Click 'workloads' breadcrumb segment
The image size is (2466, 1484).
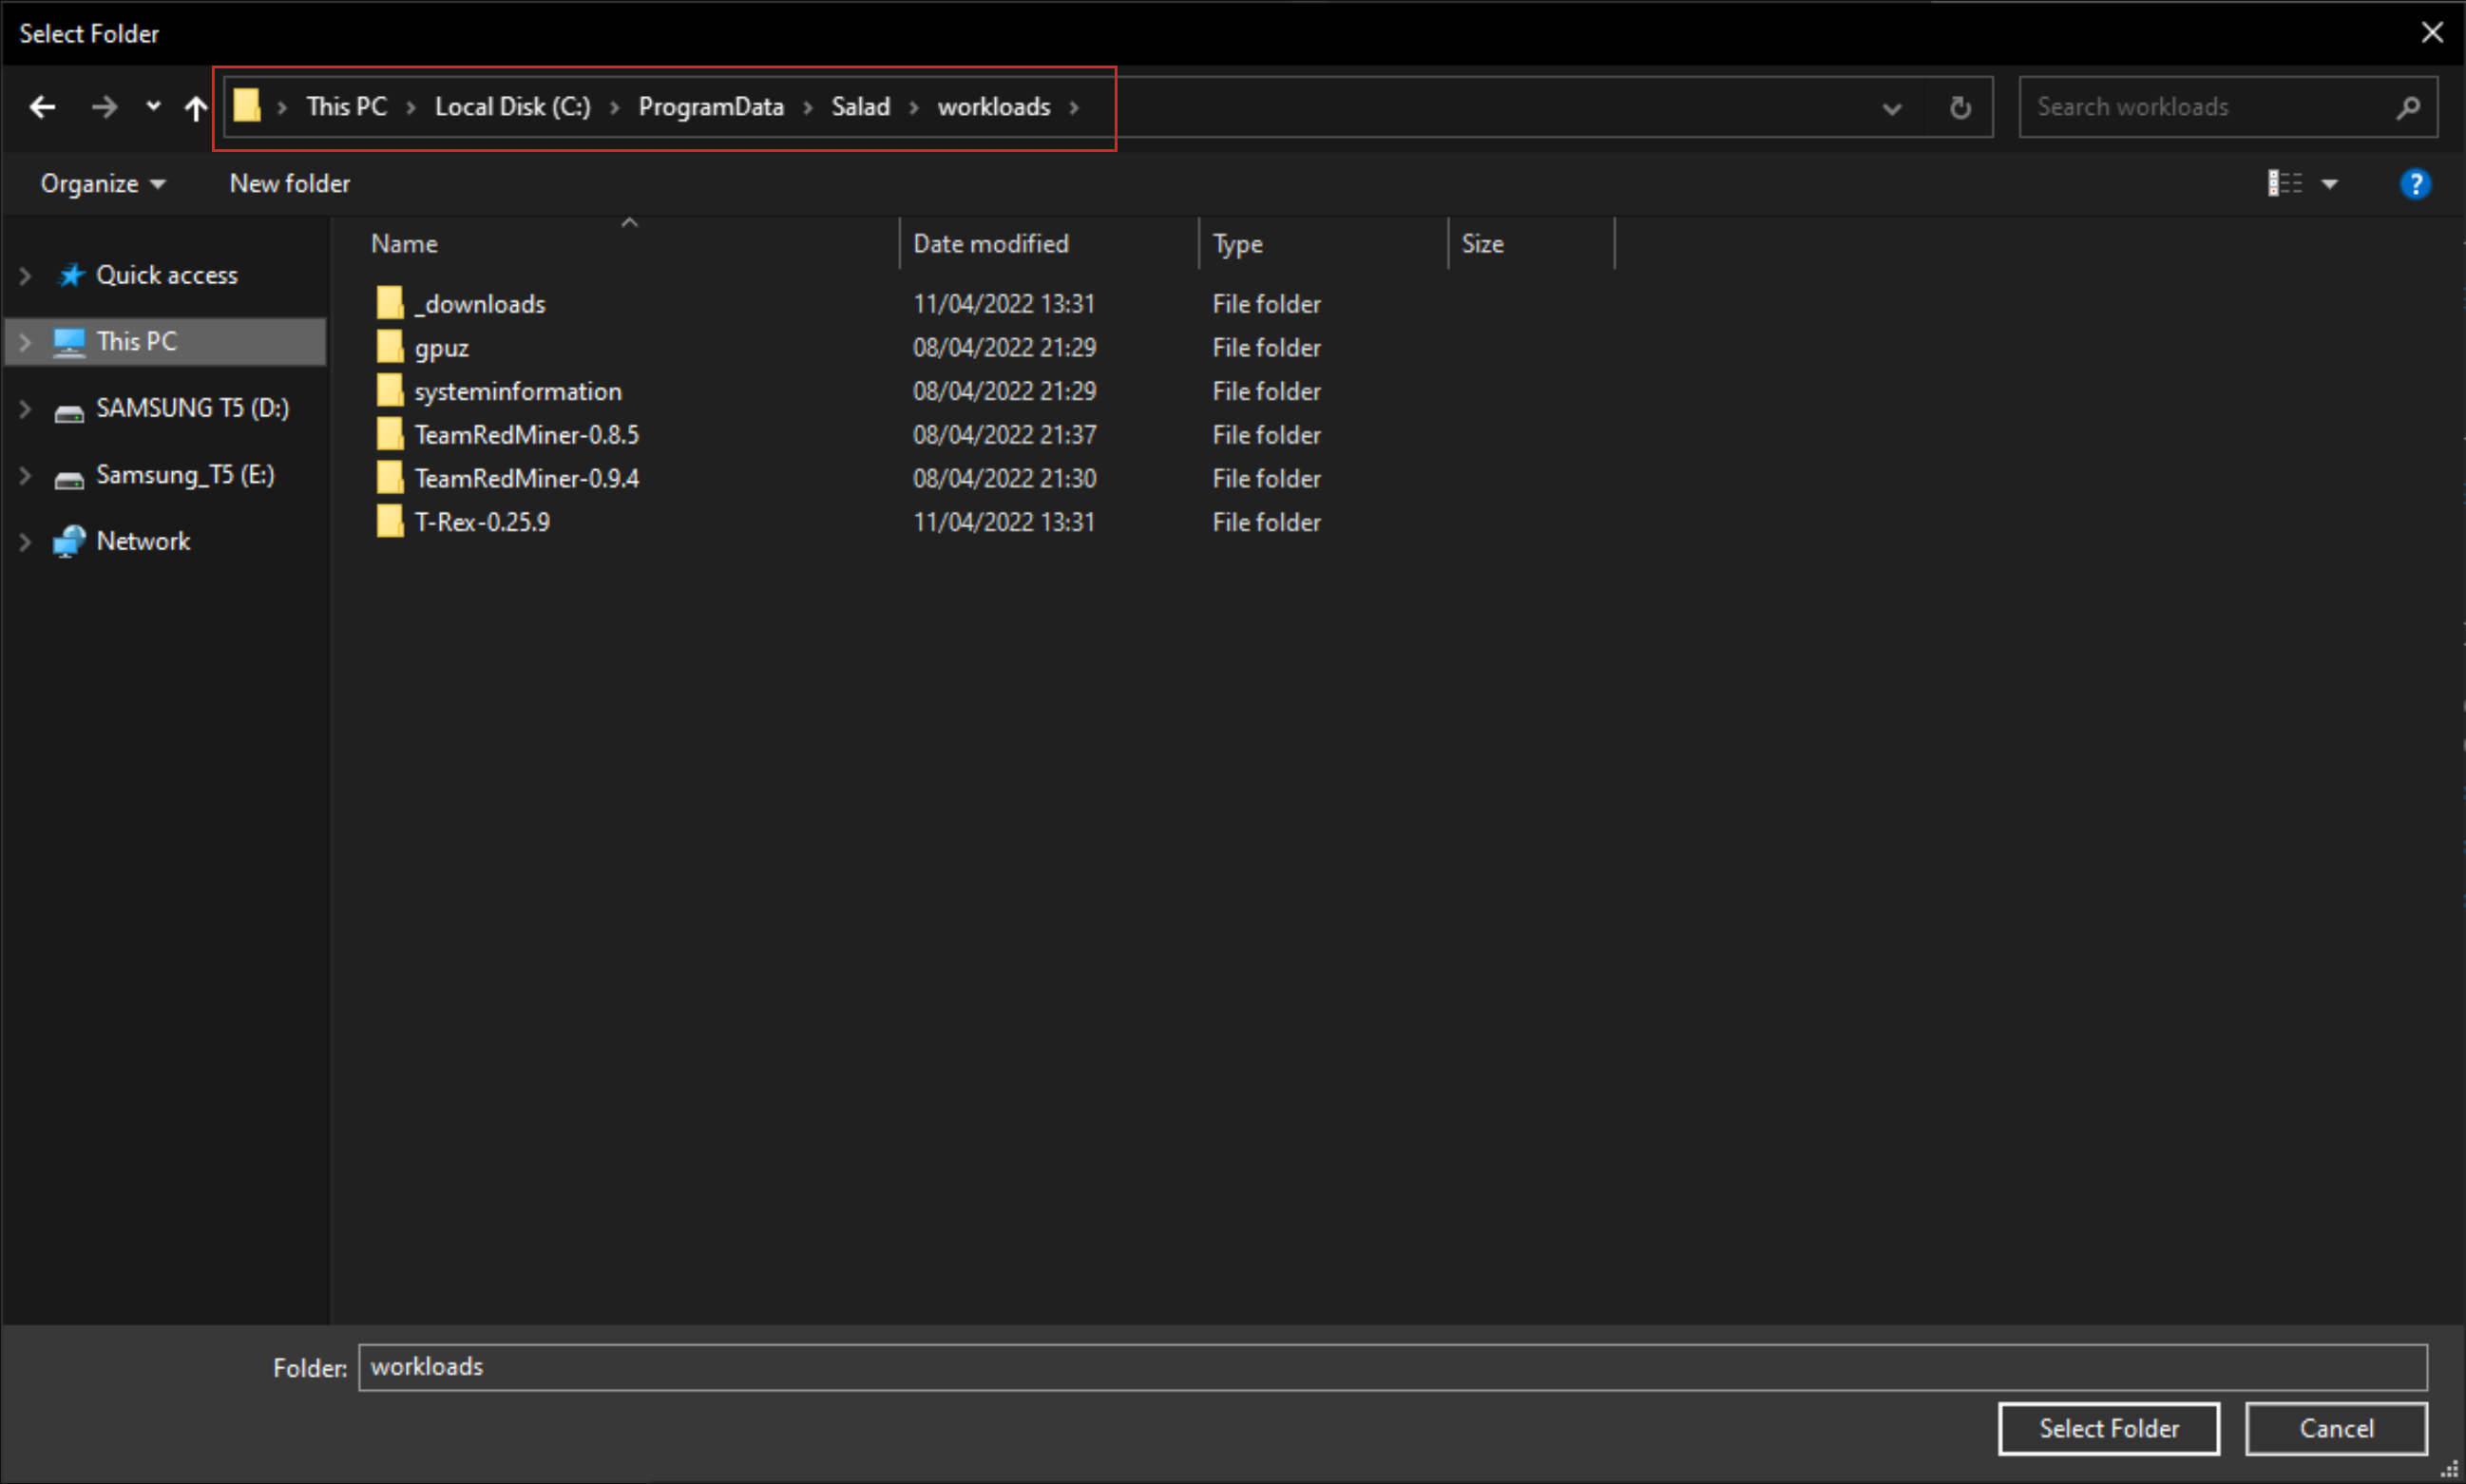(993, 106)
